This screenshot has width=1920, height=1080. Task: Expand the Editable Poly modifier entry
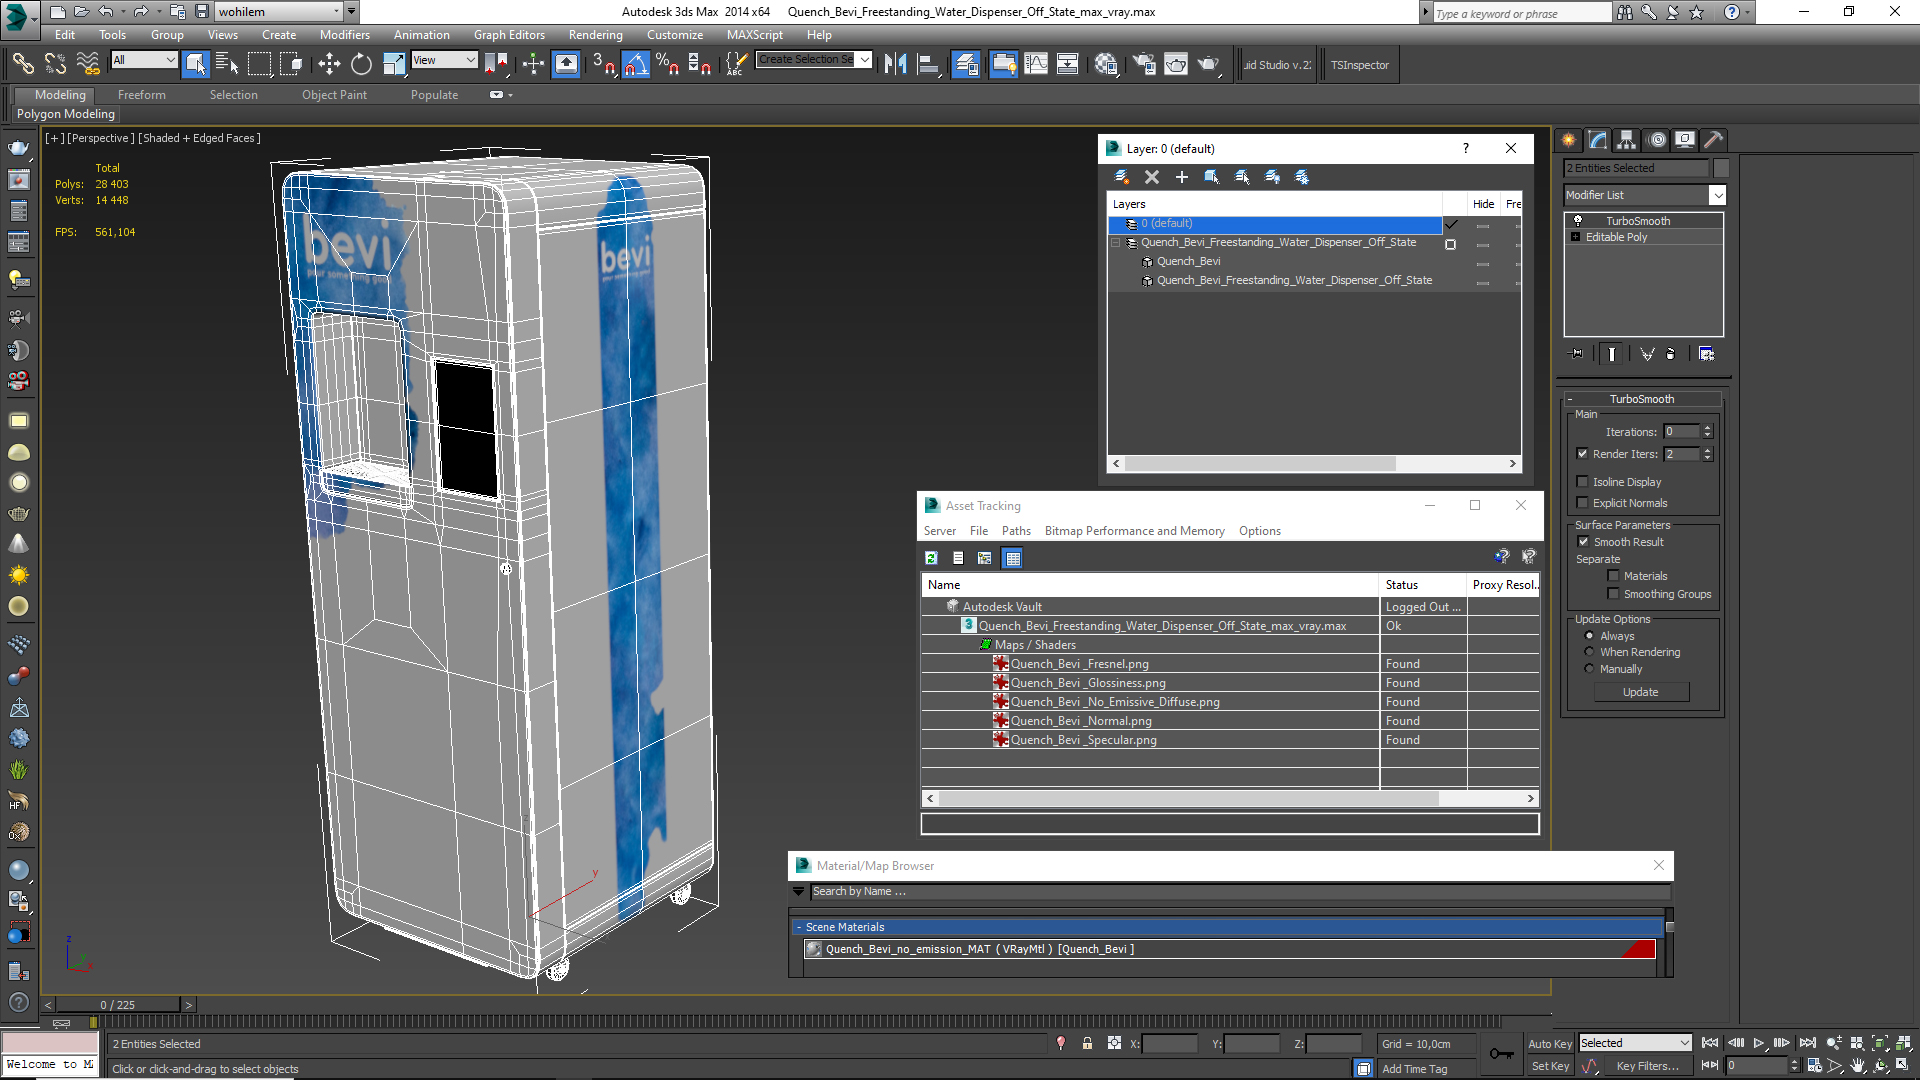[x=1576, y=237]
